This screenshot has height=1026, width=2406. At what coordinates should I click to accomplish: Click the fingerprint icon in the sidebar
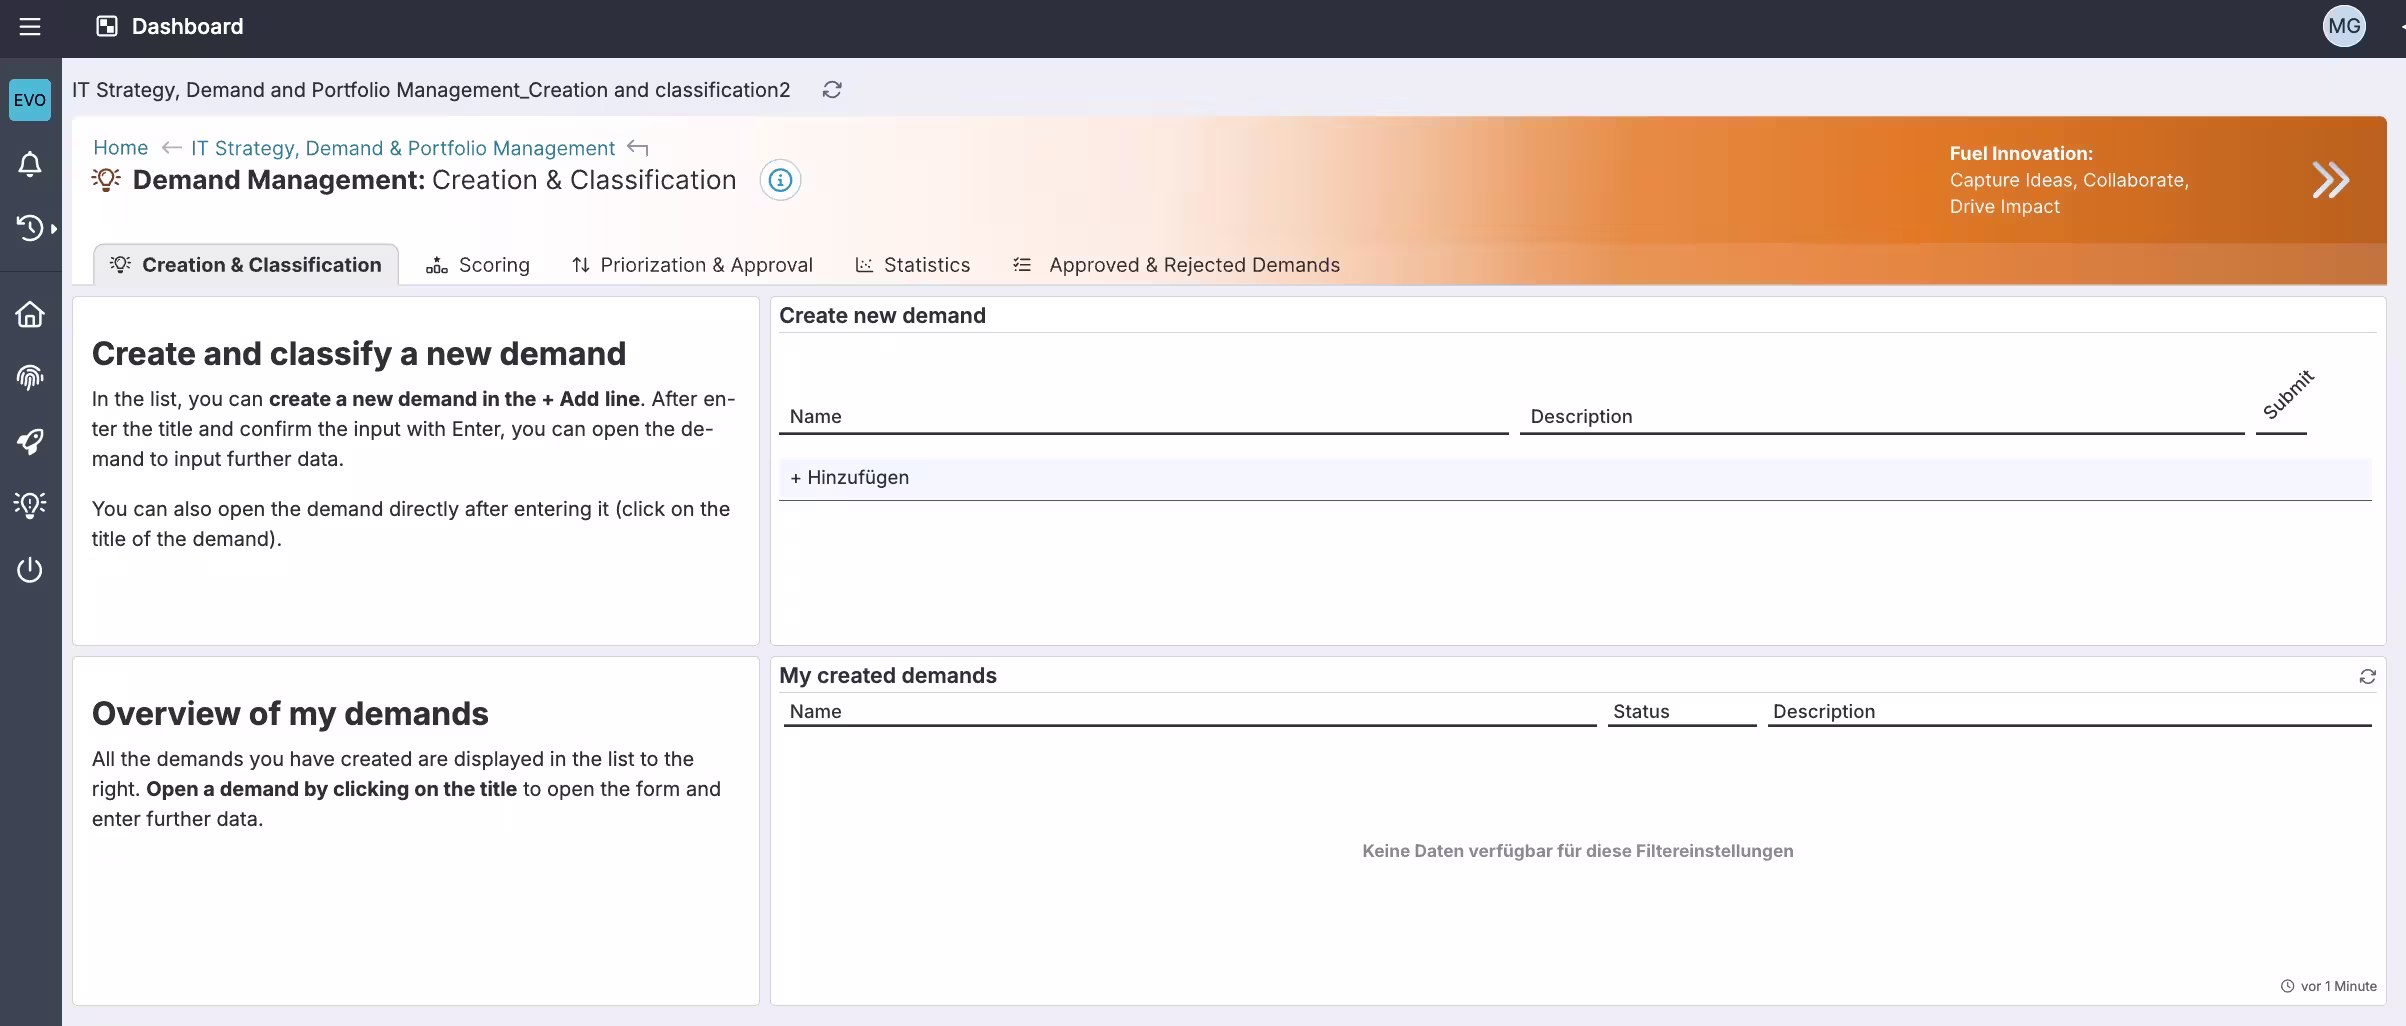tap(30, 378)
